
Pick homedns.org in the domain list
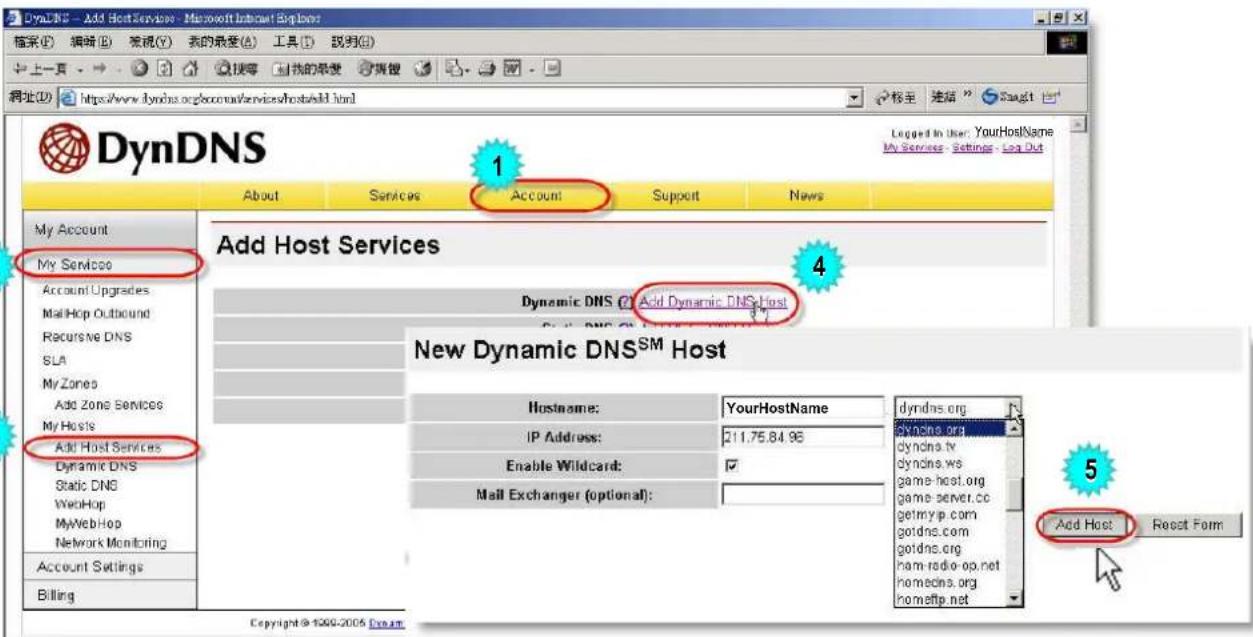click(937, 582)
